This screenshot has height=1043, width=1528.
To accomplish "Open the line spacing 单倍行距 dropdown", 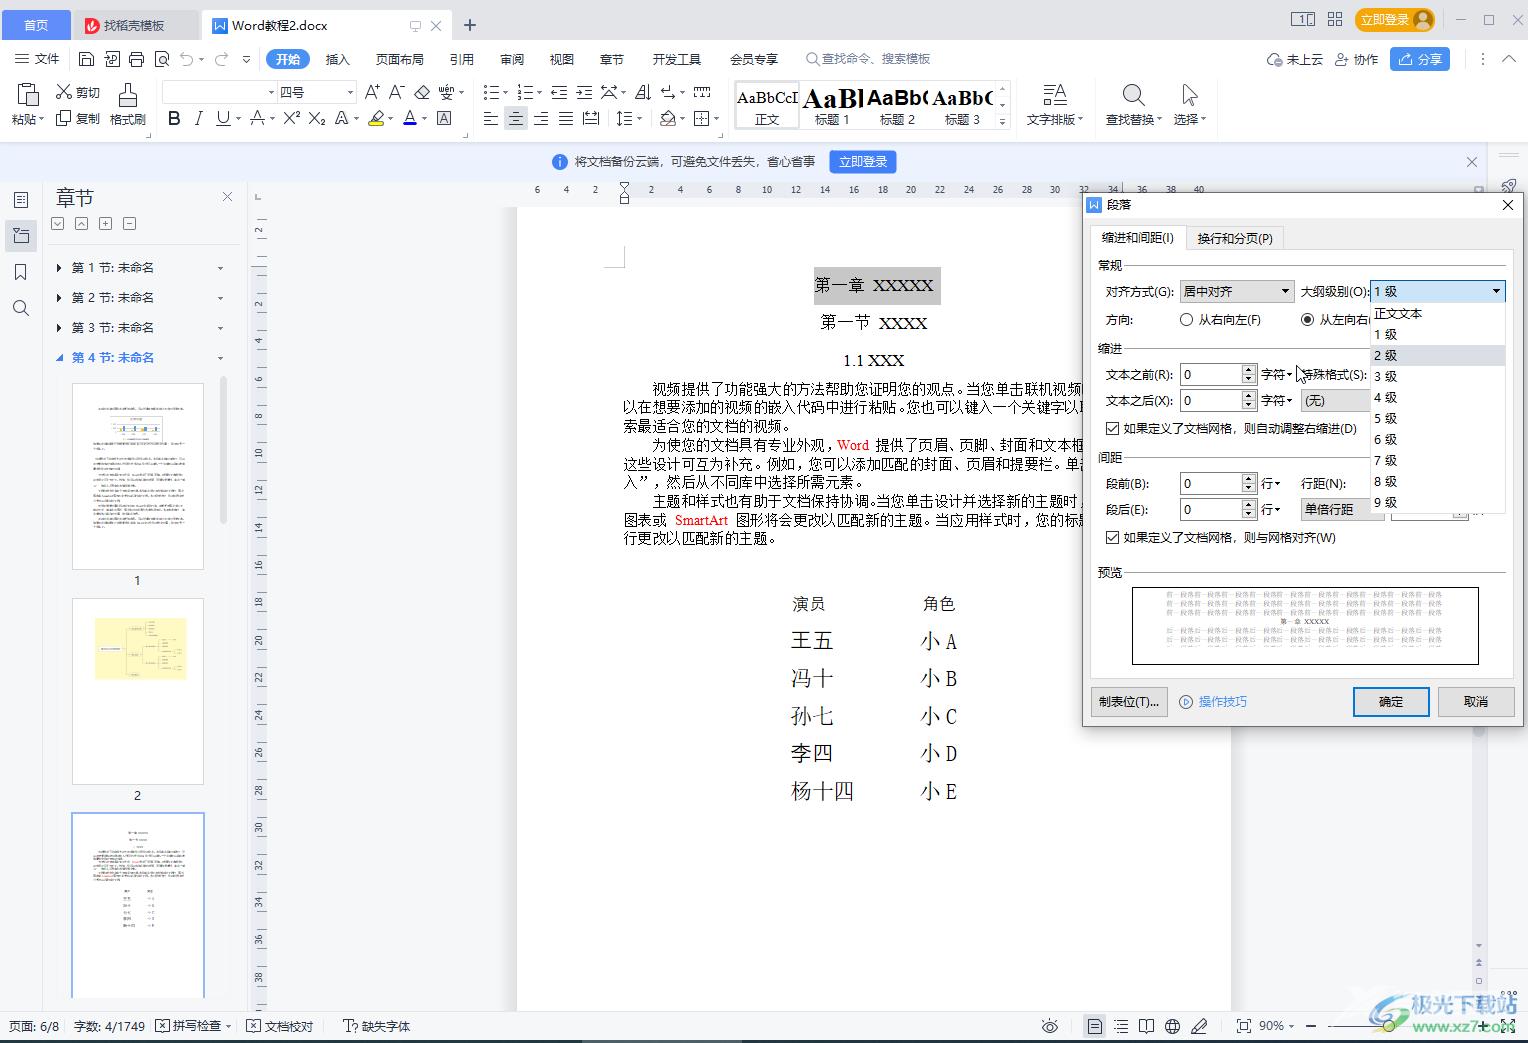I will (x=1336, y=509).
